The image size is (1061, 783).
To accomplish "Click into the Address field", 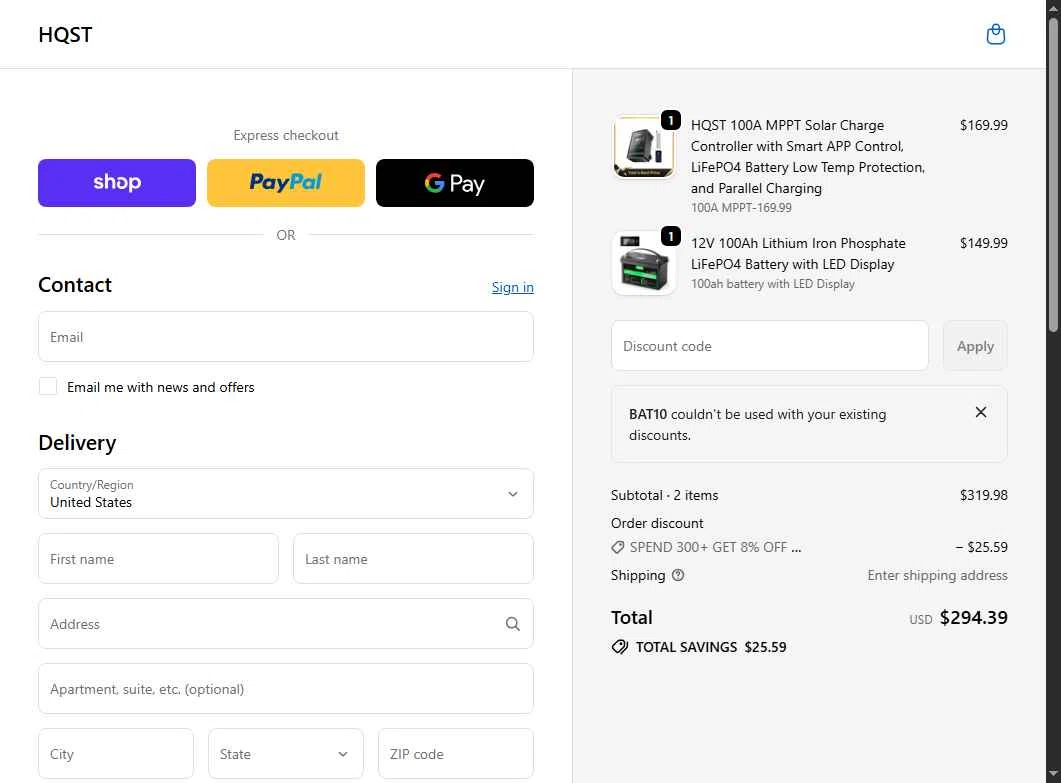I will point(286,623).
